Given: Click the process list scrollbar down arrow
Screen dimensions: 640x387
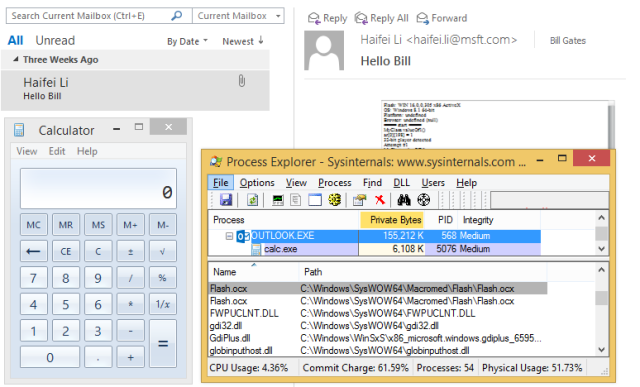Looking at the screenshot, I should pos(601,248).
